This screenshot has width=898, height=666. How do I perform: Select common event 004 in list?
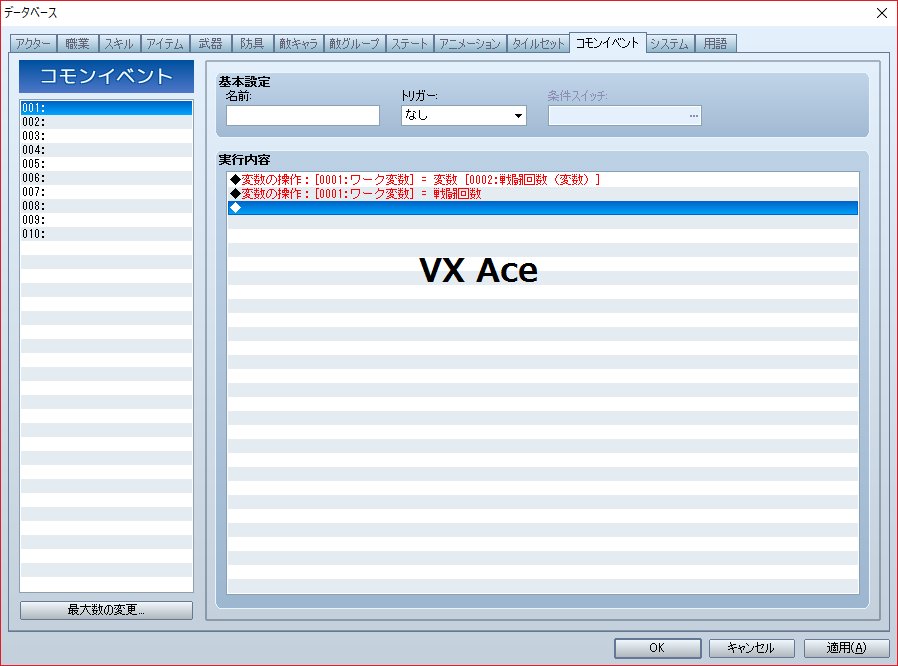click(x=107, y=150)
